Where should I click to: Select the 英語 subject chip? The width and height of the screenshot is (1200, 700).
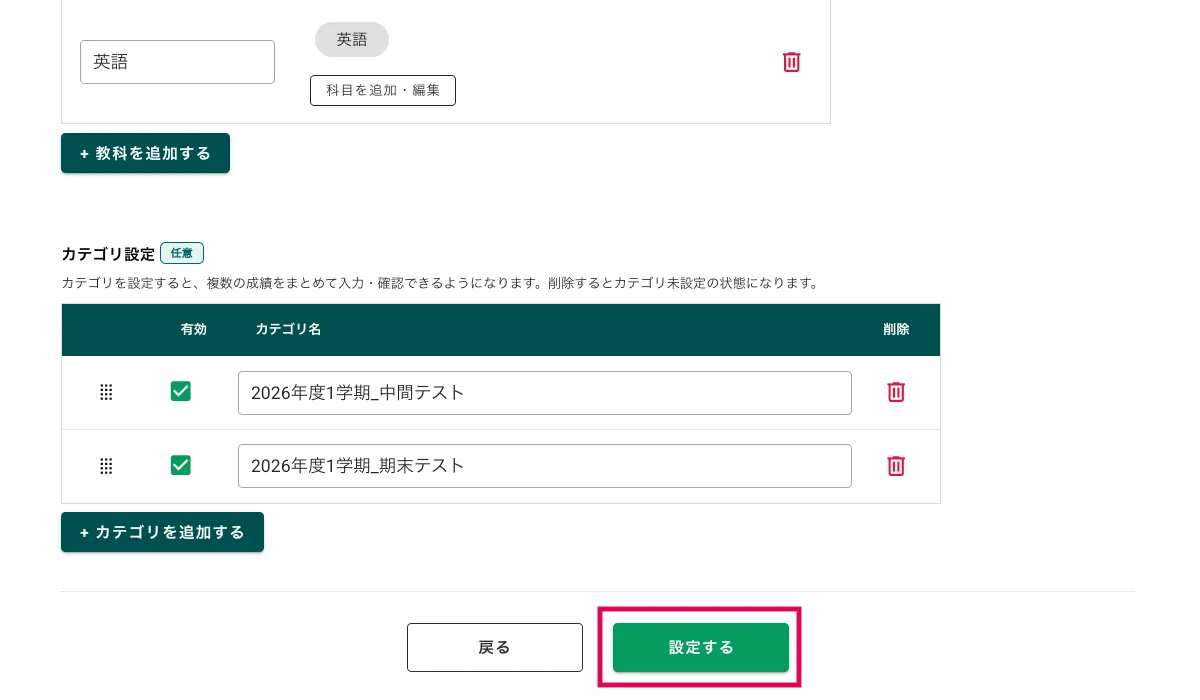click(352, 40)
